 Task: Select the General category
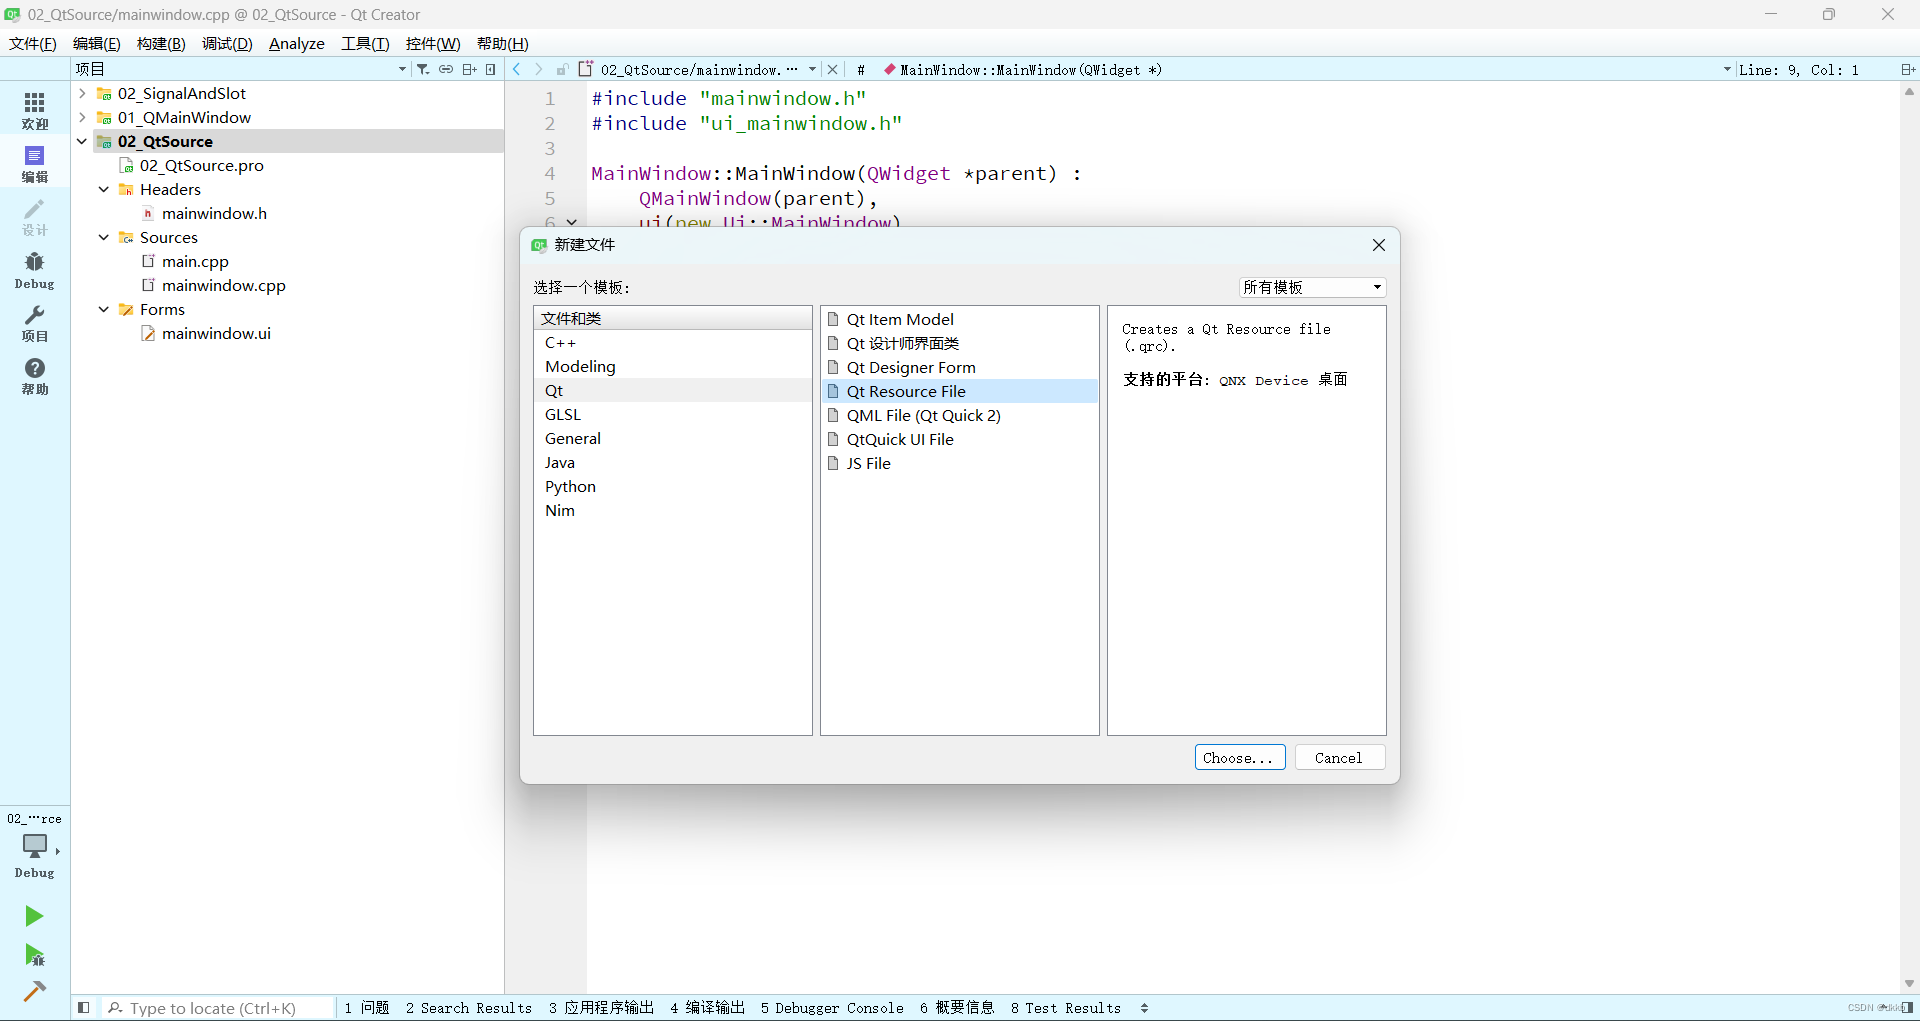[x=673, y=438]
